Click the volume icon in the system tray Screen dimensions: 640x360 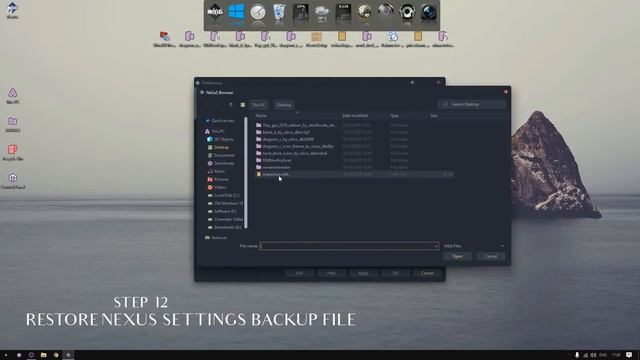point(593,355)
